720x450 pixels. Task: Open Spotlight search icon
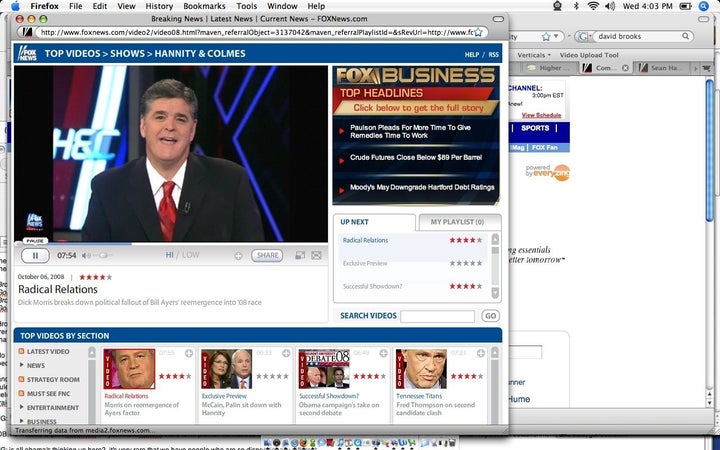pyautogui.click(x=703, y=6)
